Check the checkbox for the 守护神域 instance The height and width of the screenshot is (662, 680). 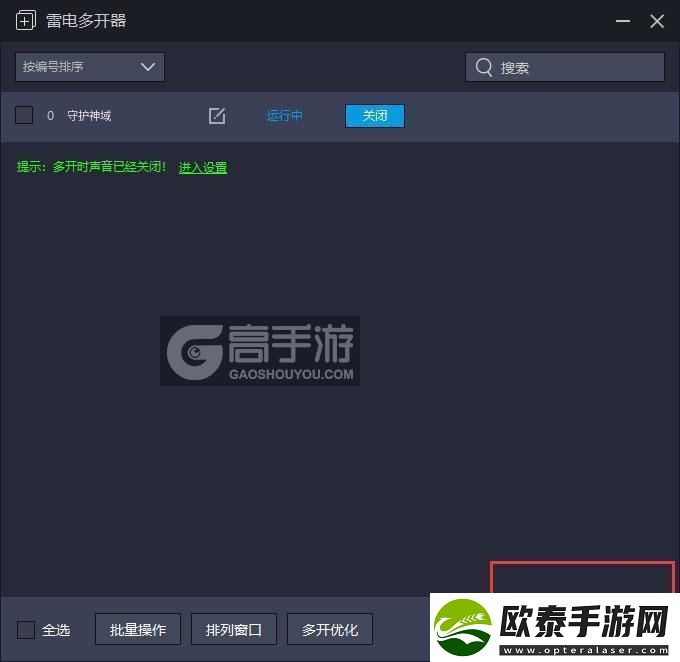[24, 115]
